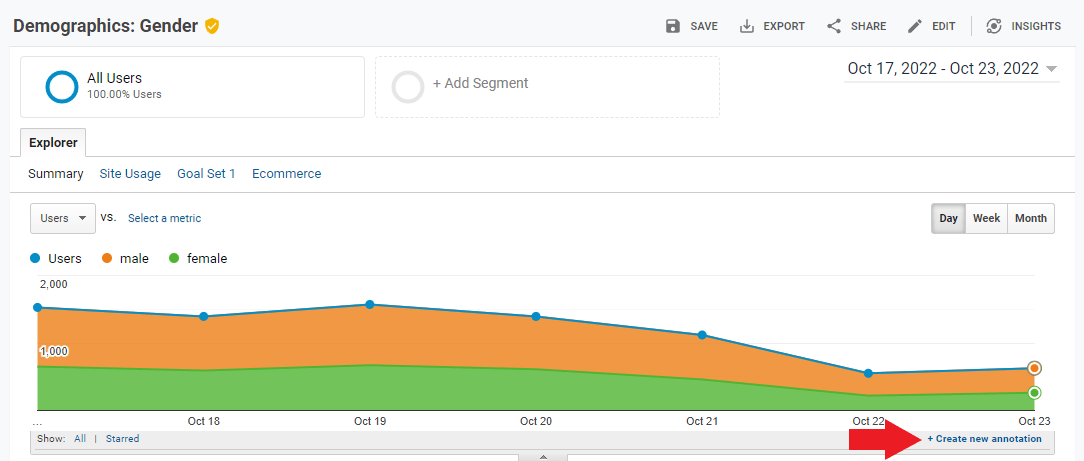This screenshot has width=1084, height=461.
Task: Click the Oct 22 axis label
Action: (x=868, y=421)
